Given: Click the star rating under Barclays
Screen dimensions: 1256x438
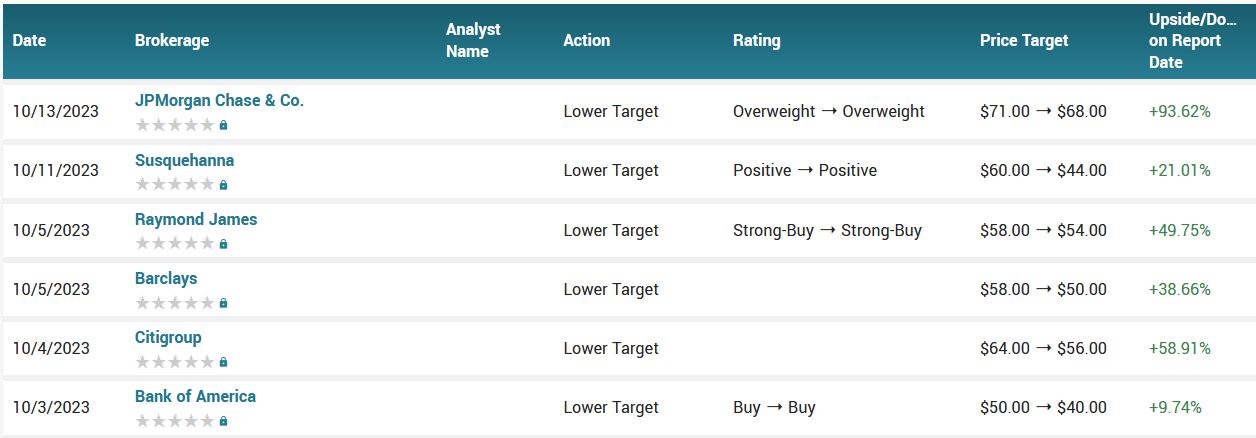Looking at the screenshot, I should (175, 302).
